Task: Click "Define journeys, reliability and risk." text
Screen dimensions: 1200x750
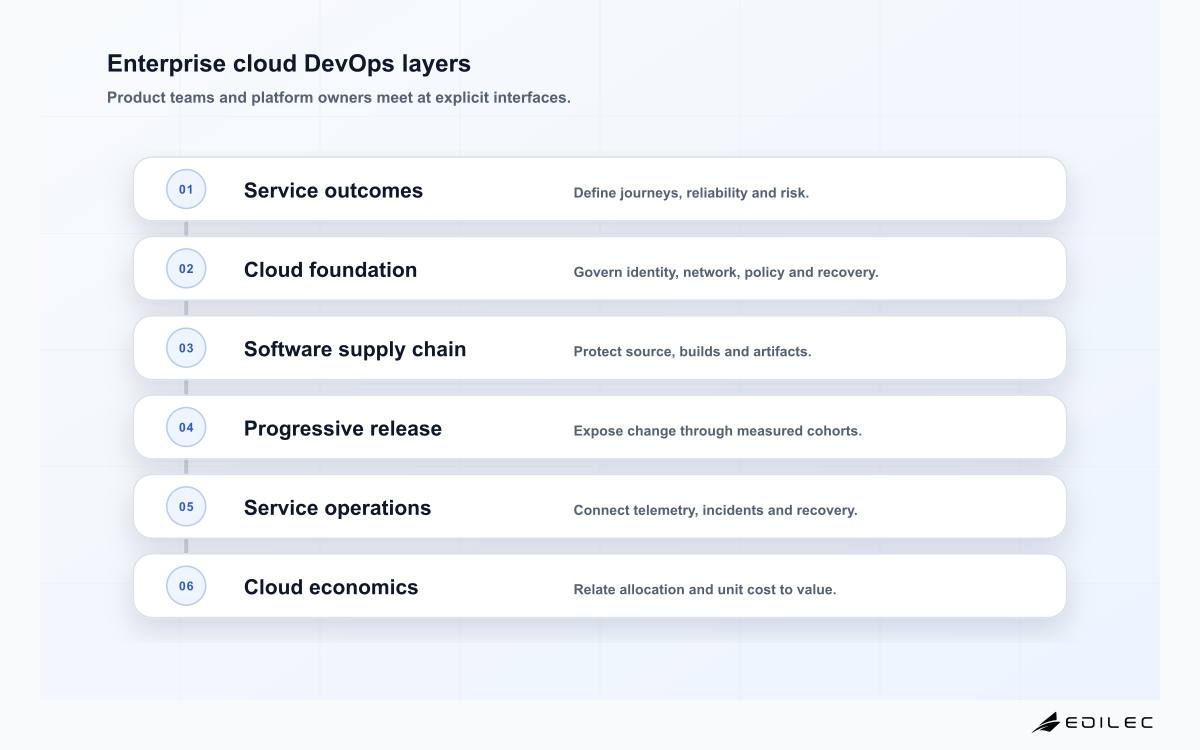Action: click(691, 193)
